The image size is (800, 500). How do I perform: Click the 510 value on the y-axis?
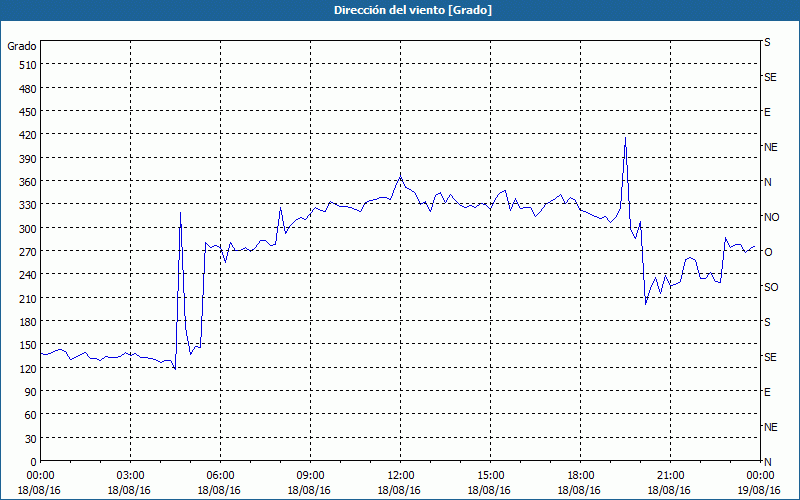pos(28,65)
